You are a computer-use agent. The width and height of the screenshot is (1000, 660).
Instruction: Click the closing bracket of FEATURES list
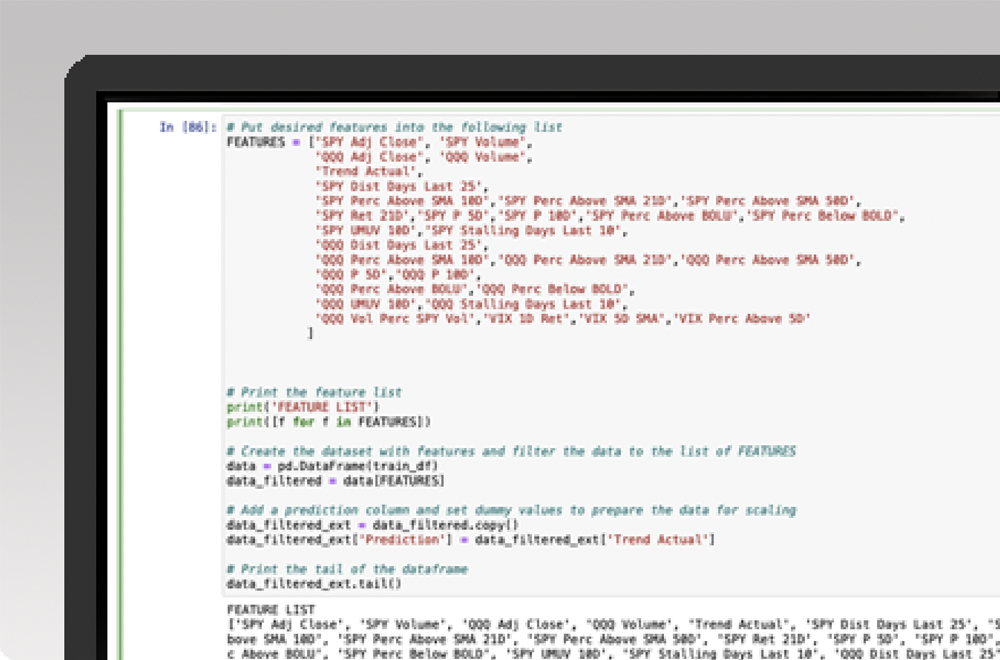311,333
